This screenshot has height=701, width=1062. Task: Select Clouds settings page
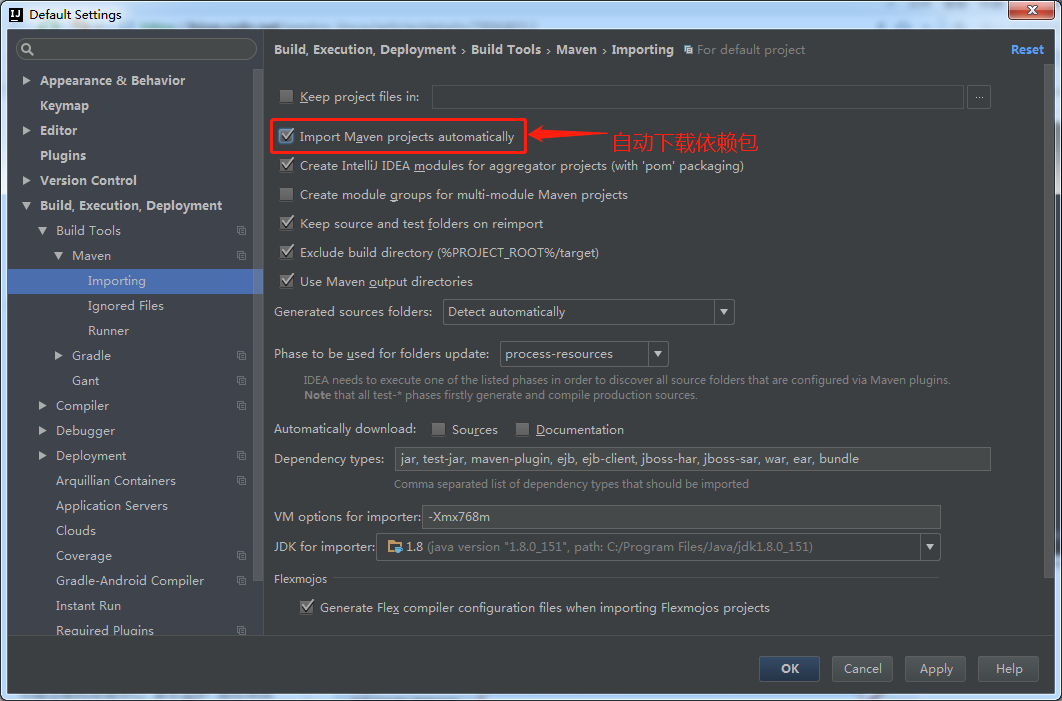76,531
